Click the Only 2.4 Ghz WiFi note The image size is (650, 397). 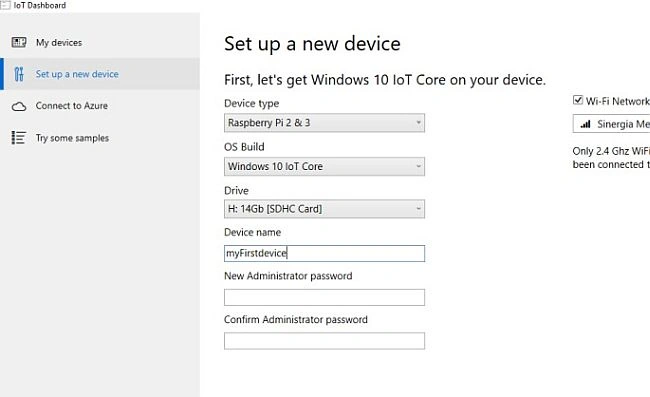pyautogui.click(x=611, y=157)
